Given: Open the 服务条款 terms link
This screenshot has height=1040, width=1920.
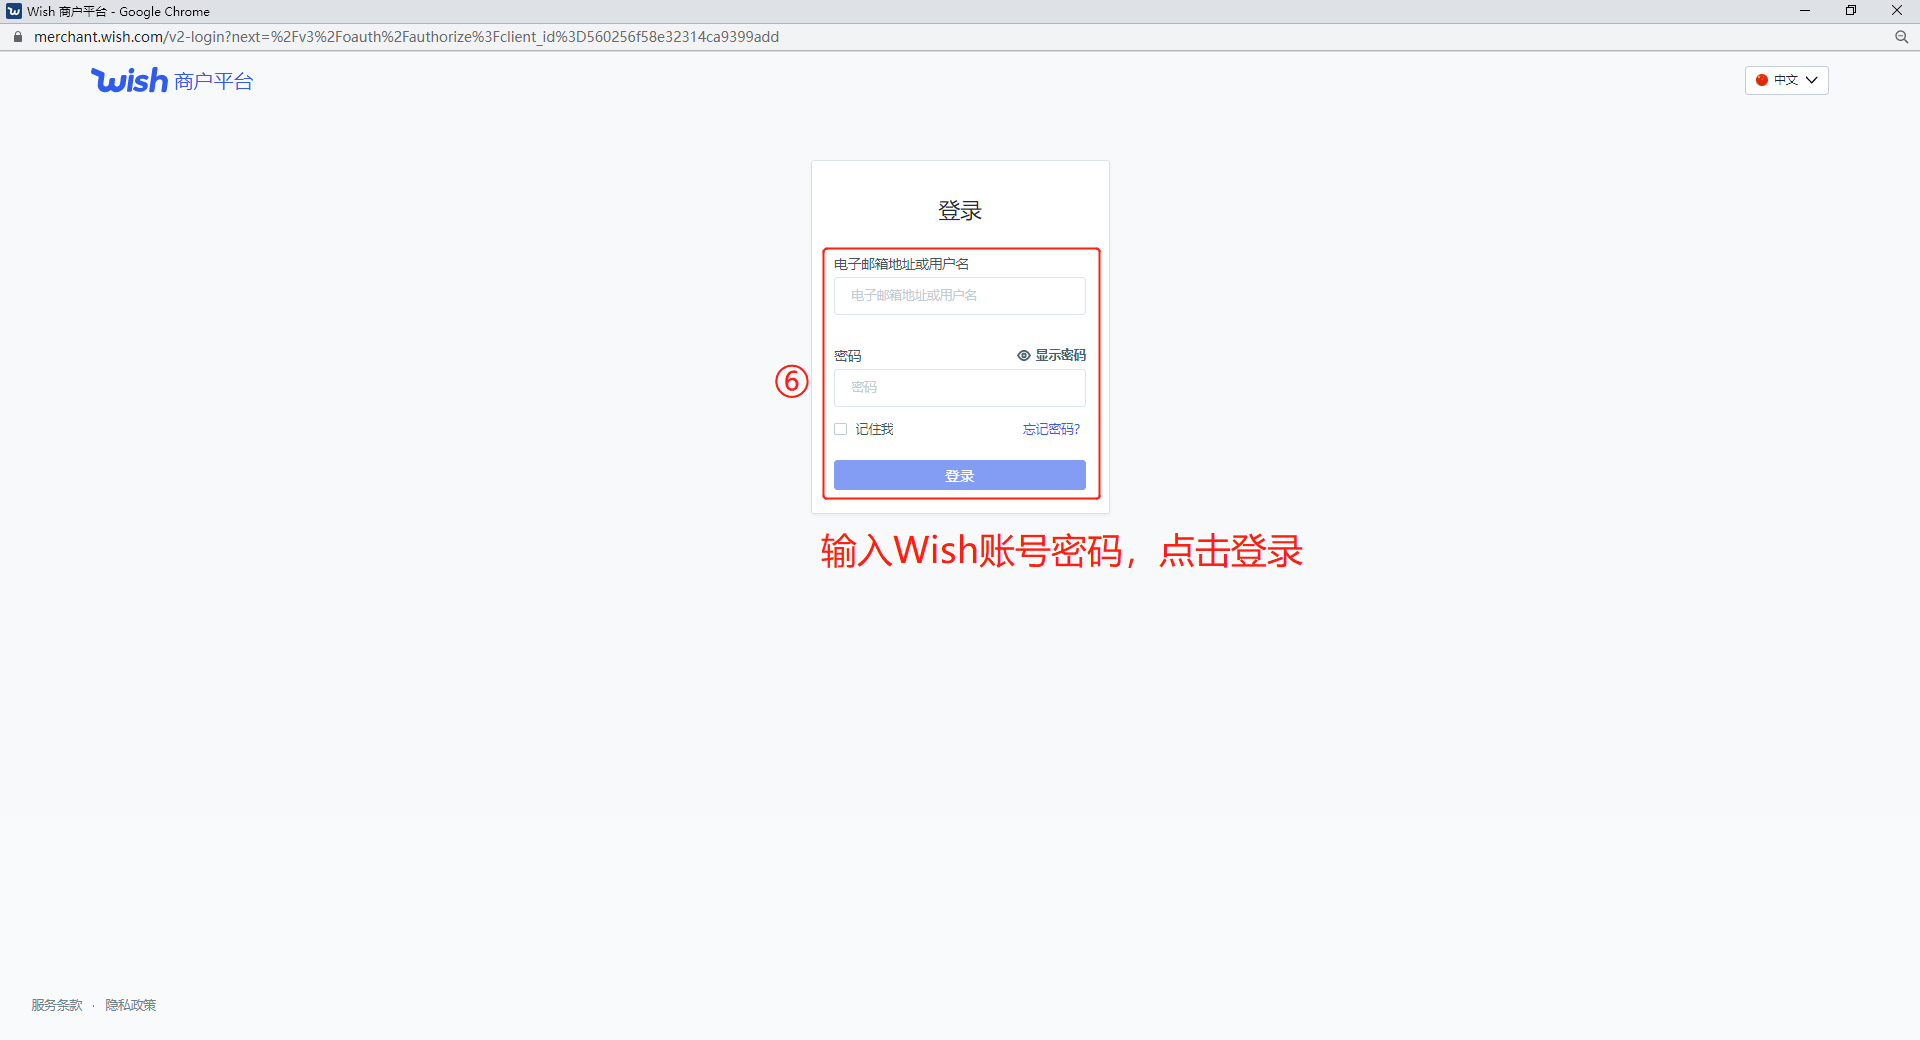Looking at the screenshot, I should tap(57, 1005).
